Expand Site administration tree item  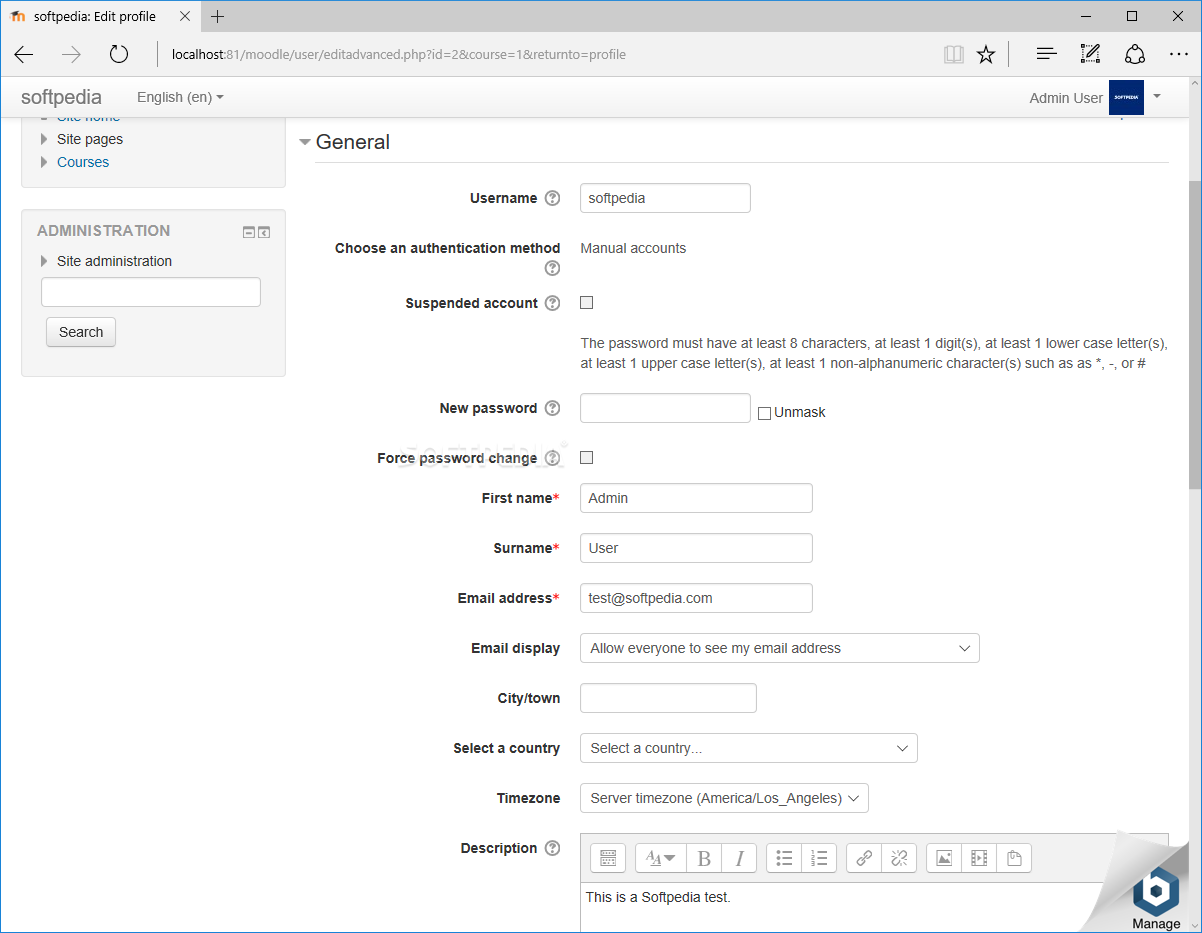click(44, 261)
